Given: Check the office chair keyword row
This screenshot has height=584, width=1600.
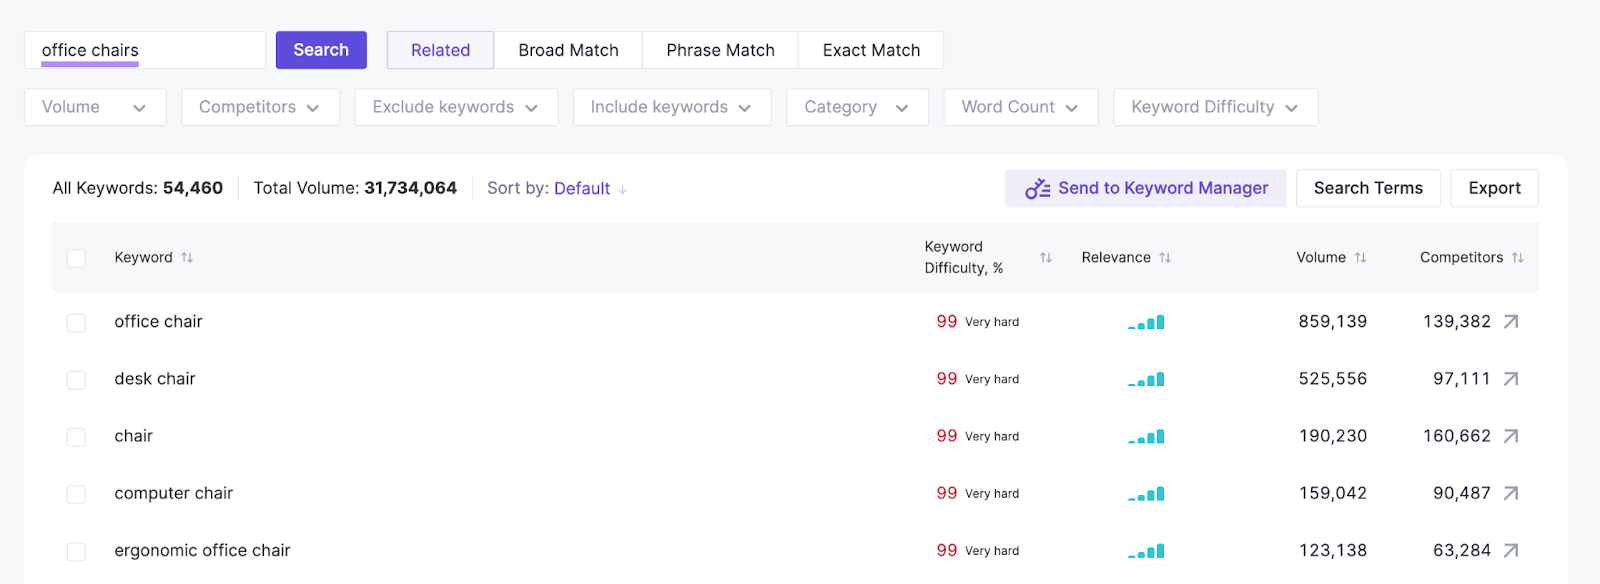Looking at the screenshot, I should (76, 323).
